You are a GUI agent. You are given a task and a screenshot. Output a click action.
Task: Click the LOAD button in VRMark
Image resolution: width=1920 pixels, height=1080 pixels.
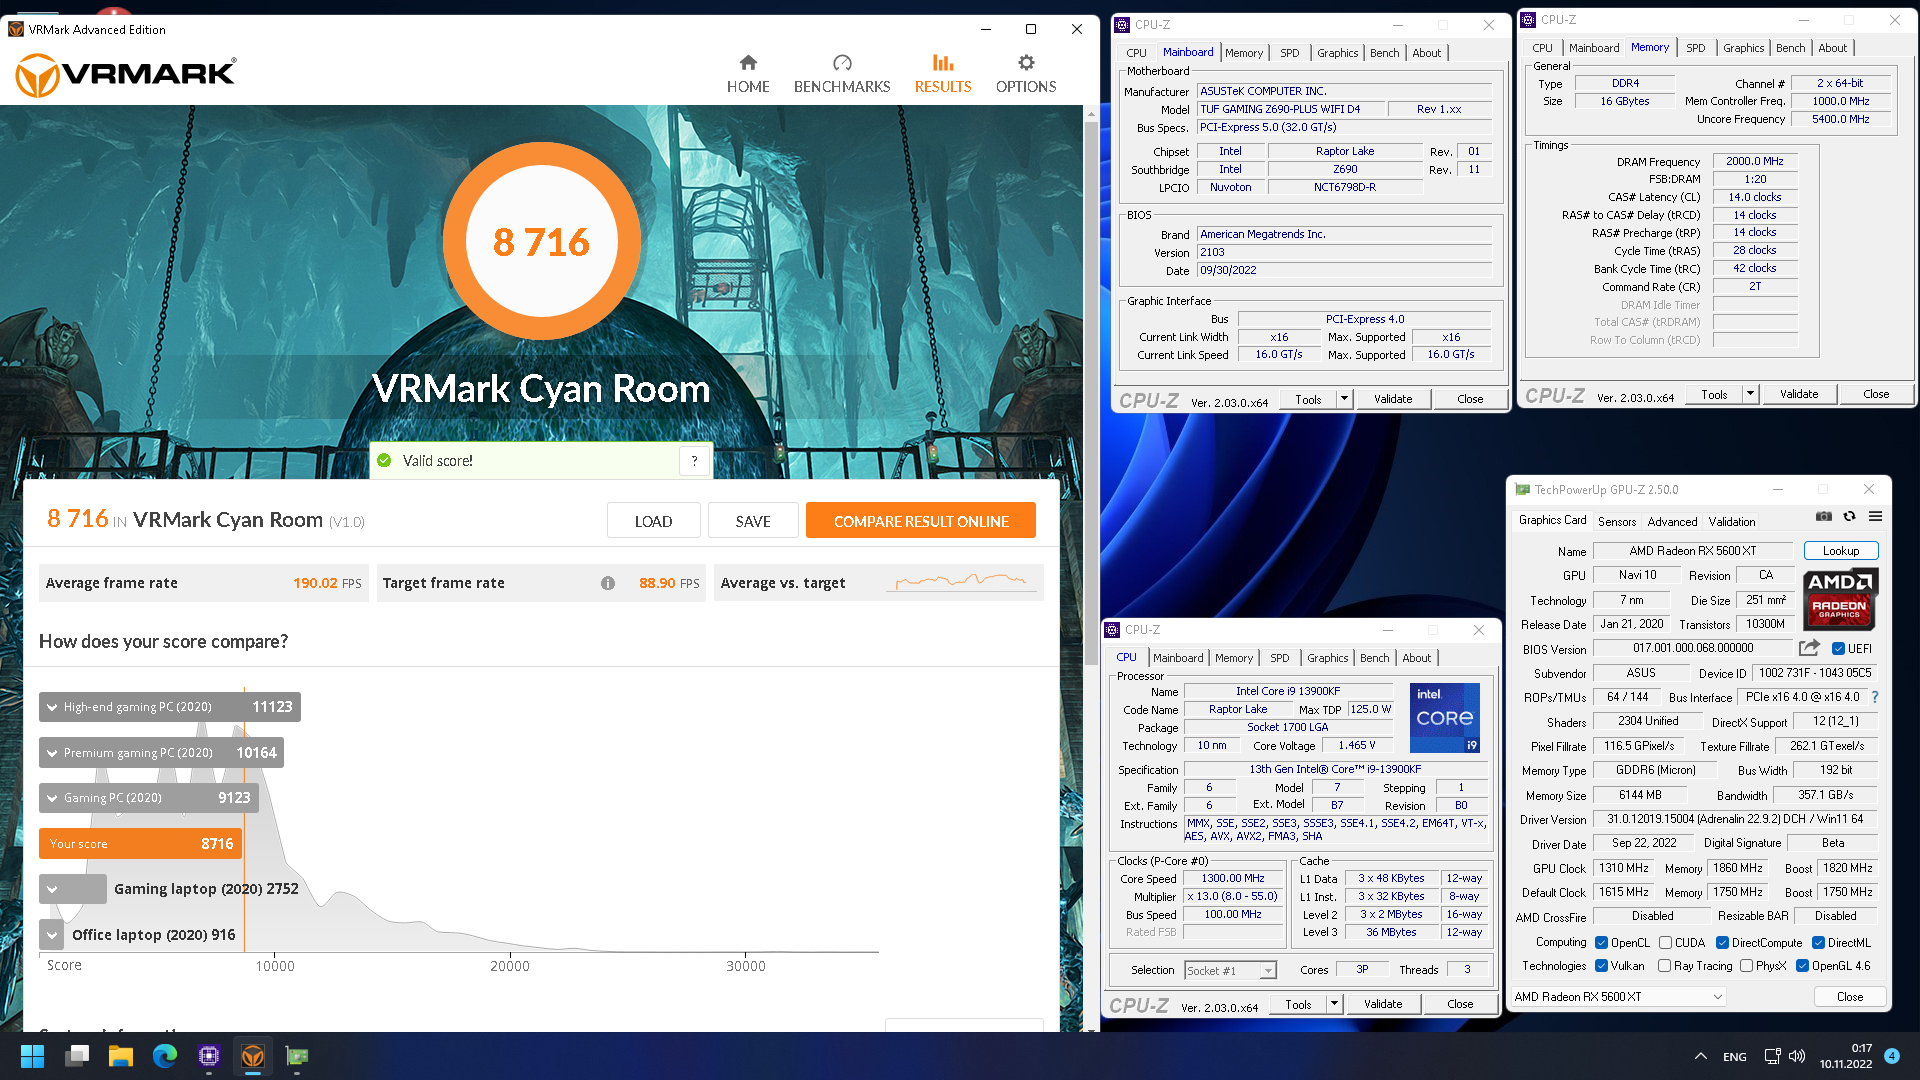coord(653,521)
